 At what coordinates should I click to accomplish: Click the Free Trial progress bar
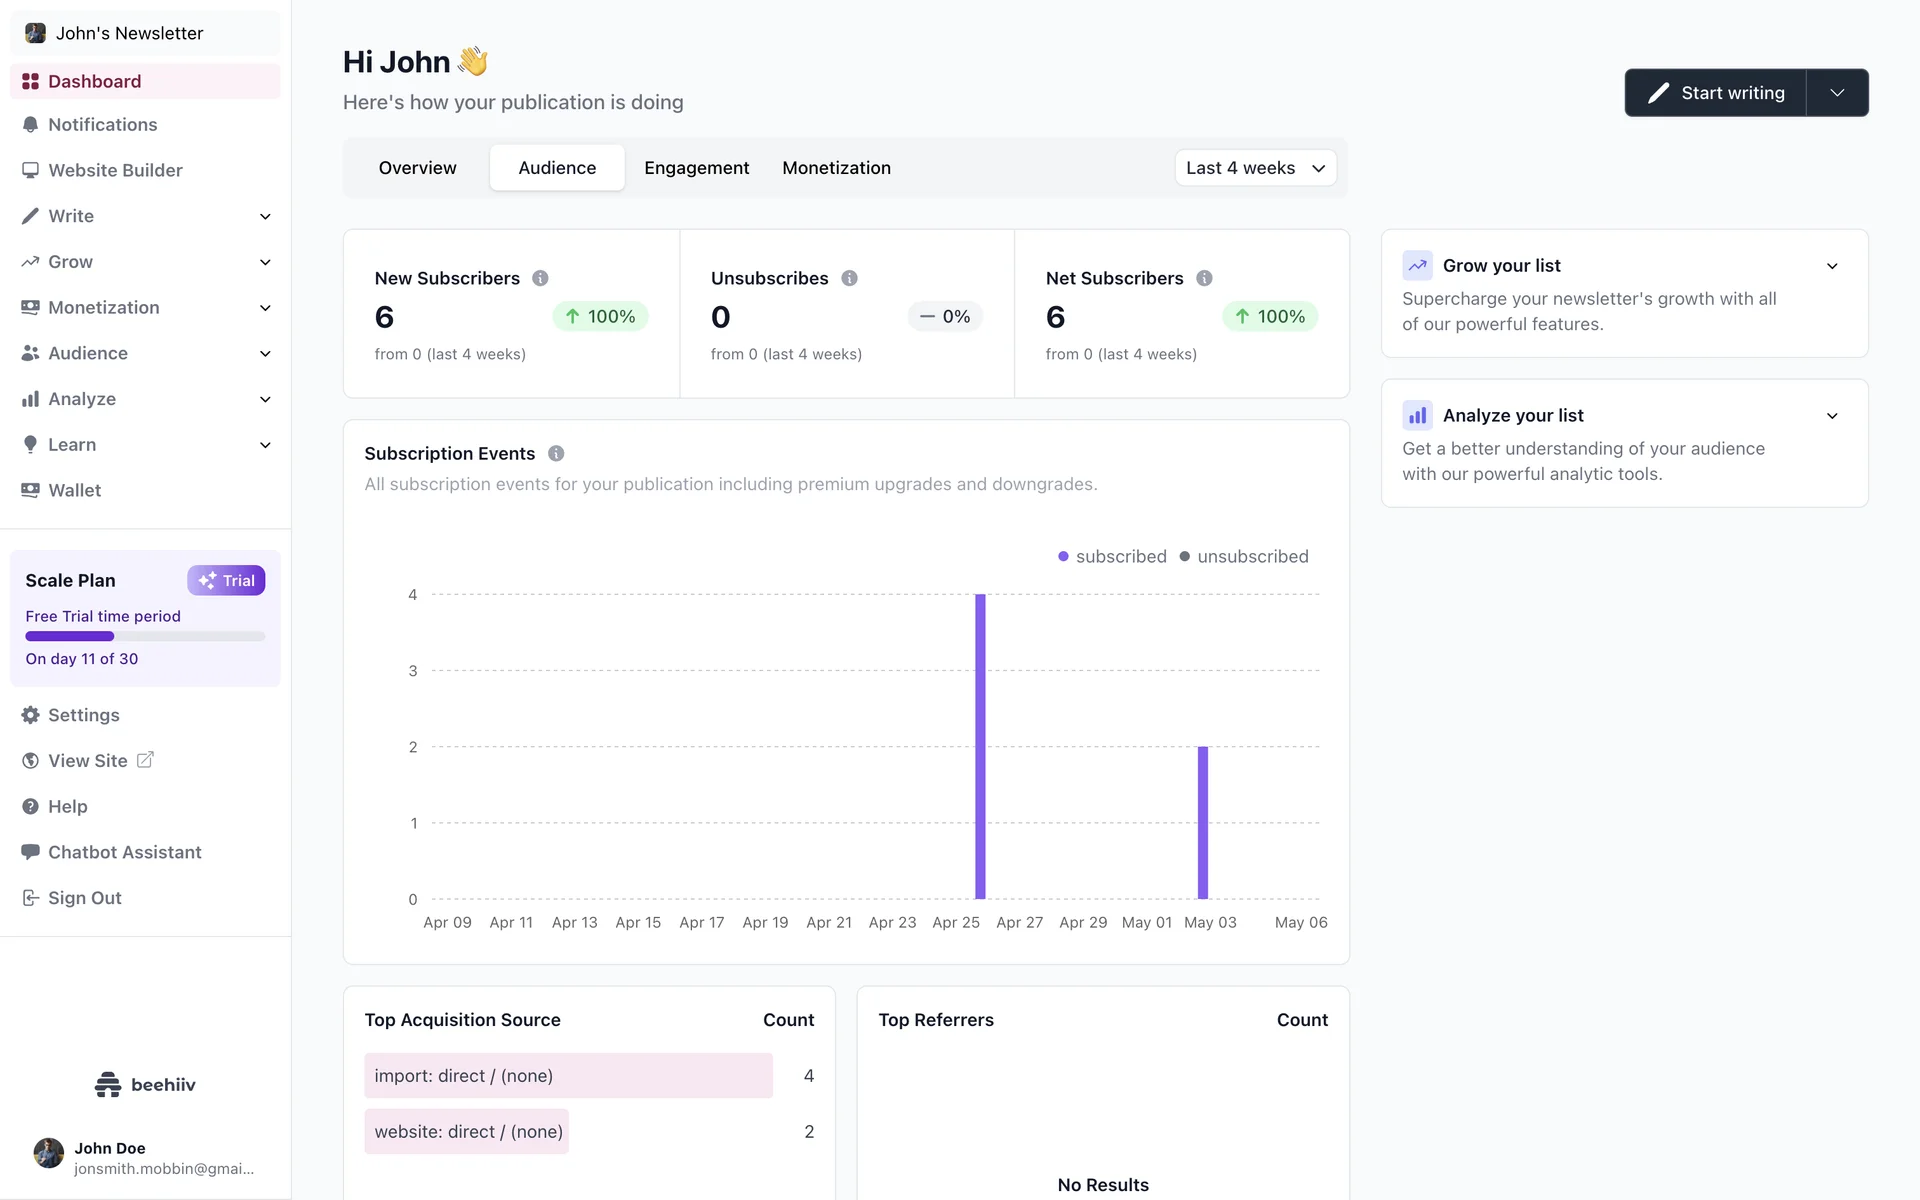tap(145, 637)
